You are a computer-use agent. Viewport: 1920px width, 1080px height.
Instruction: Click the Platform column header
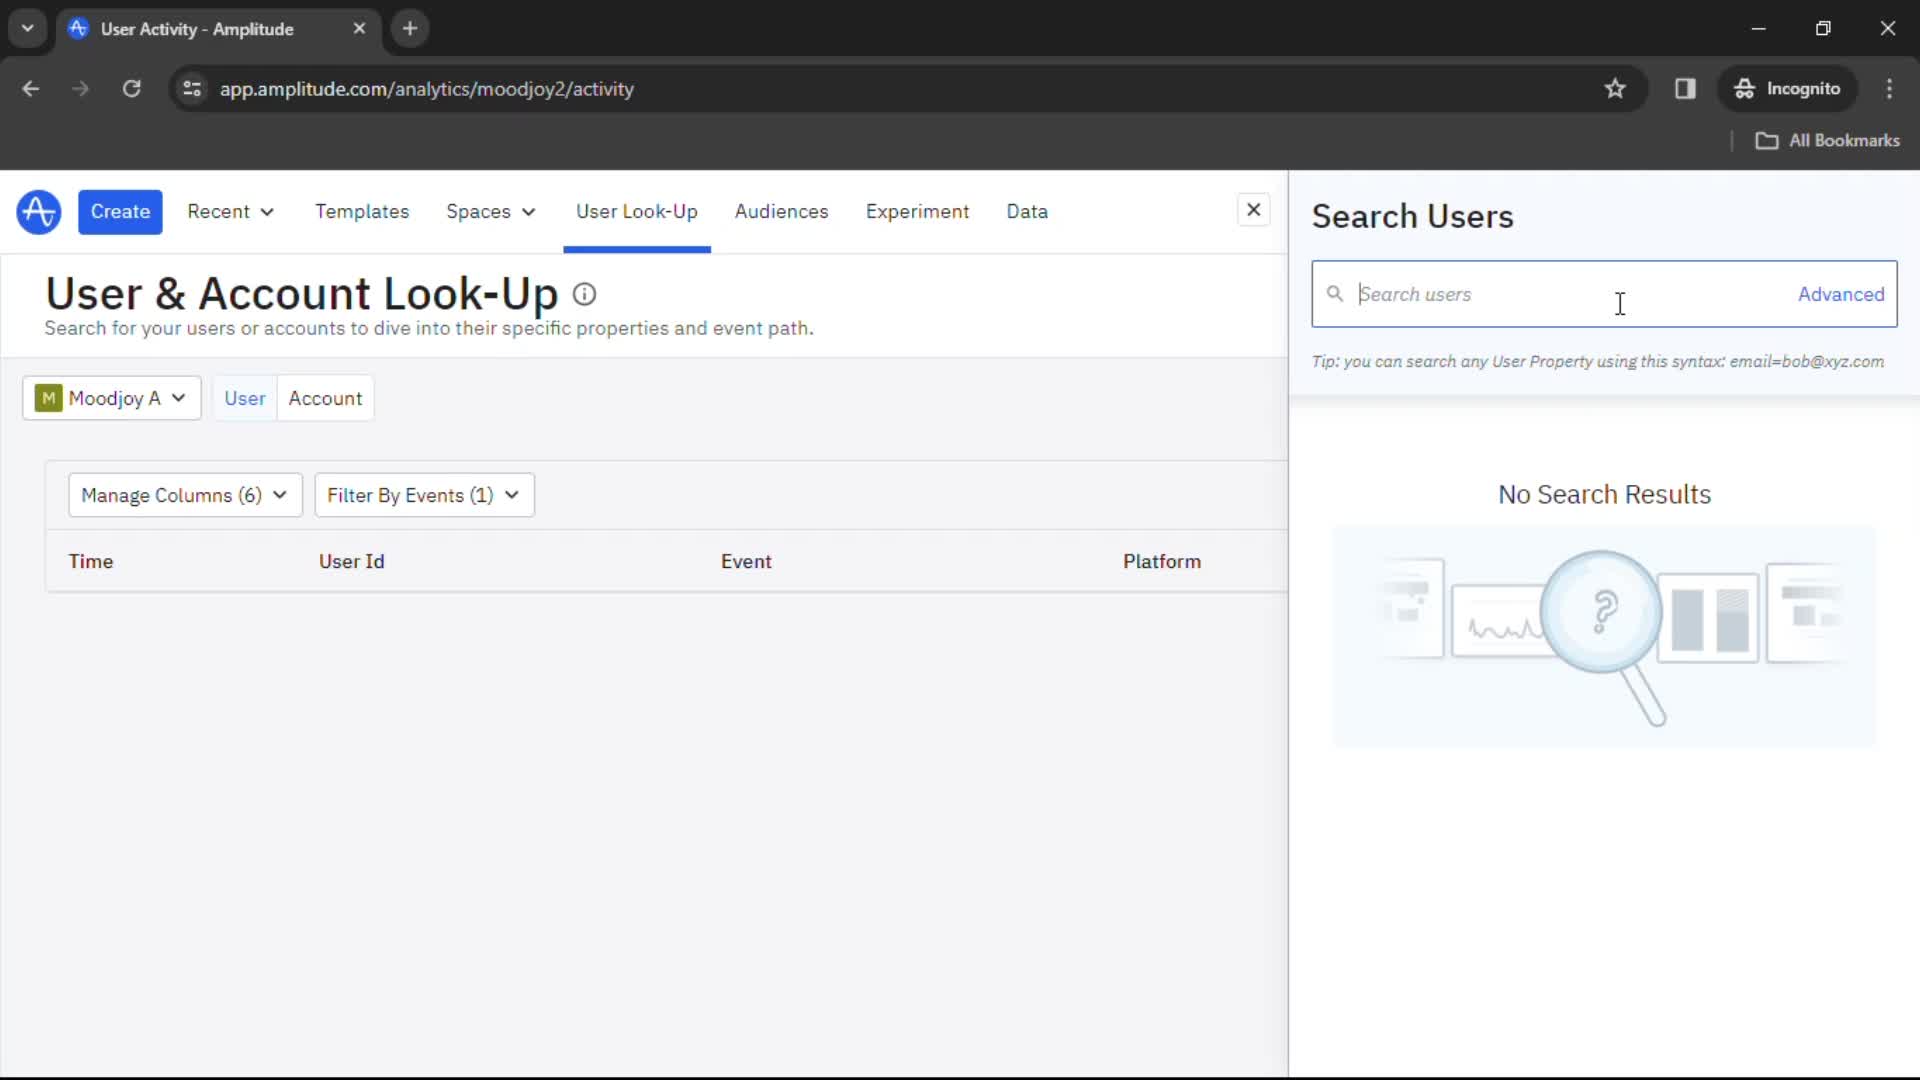click(x=1162, y=562)
